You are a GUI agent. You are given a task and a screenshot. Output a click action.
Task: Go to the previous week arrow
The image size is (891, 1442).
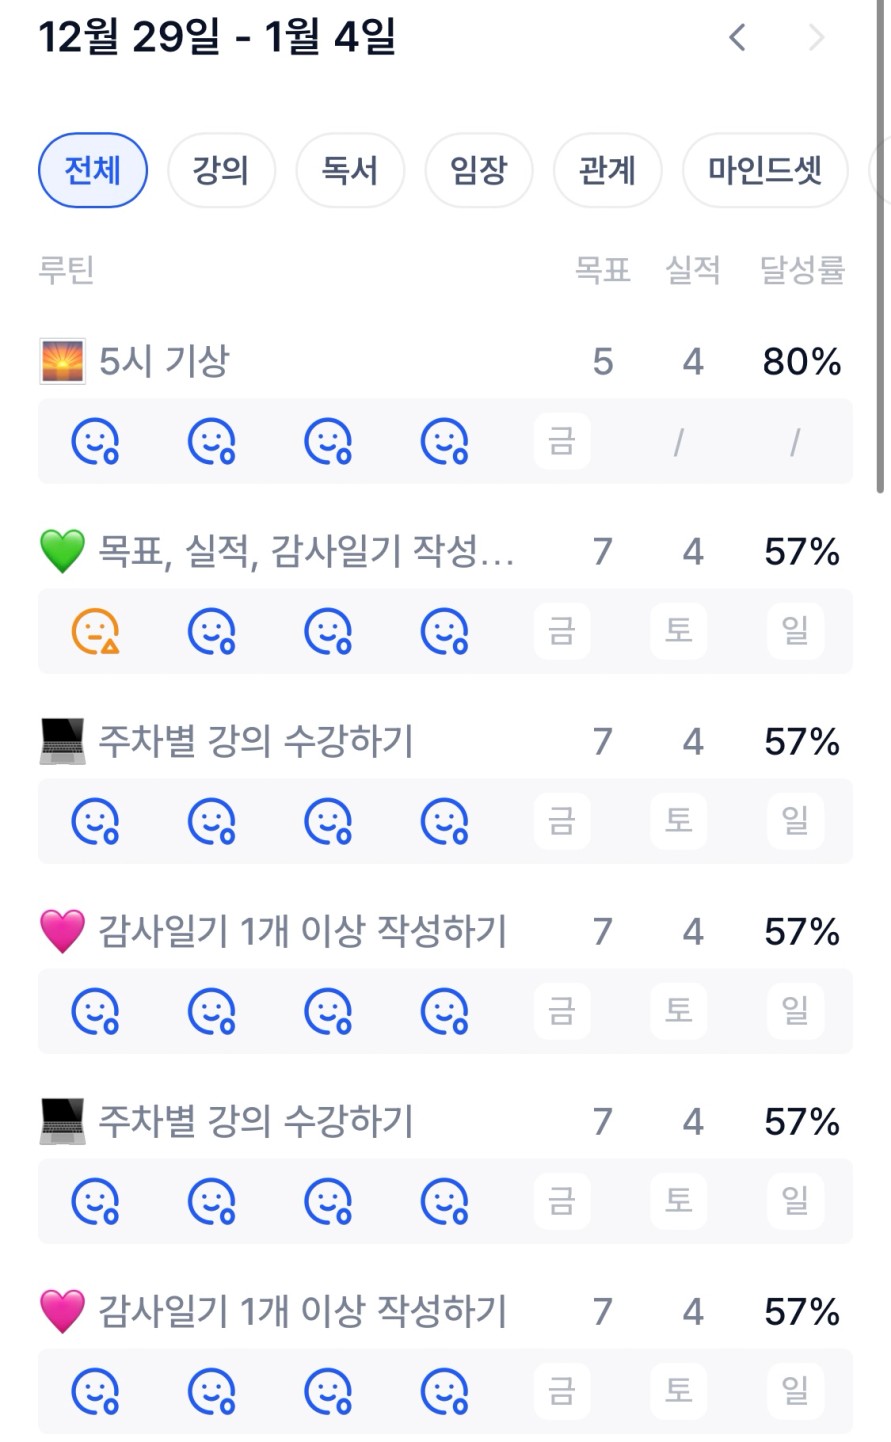[737, 38]
